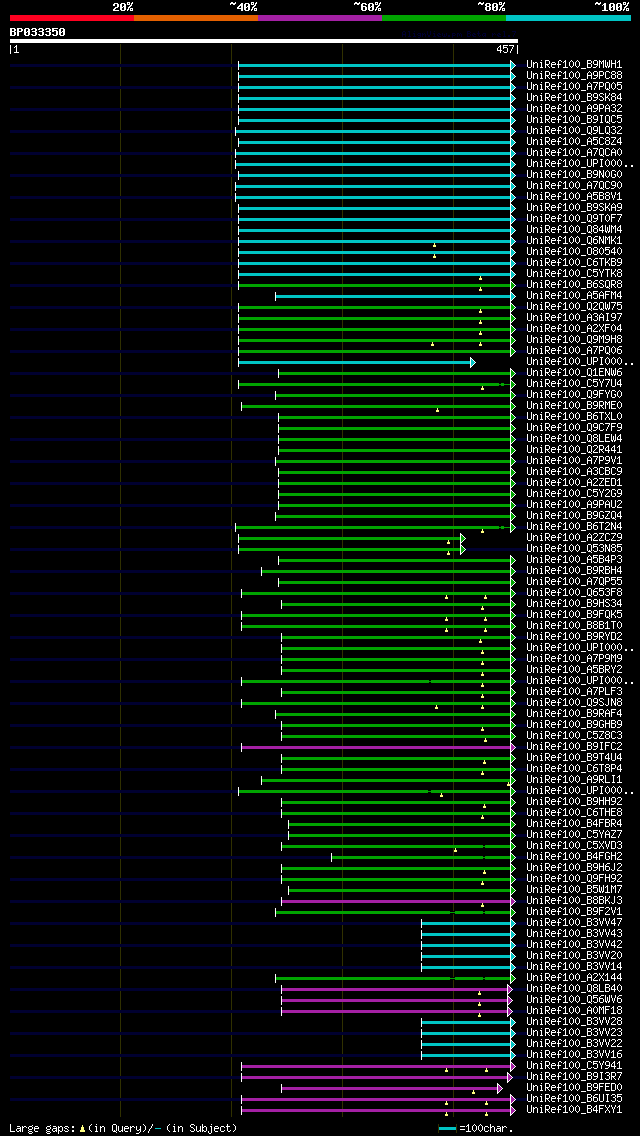The height and width of the screenshot is (1136, 640).
Task: Open hit UniRef100_Q653F8
Action: [x=574, y=593]
